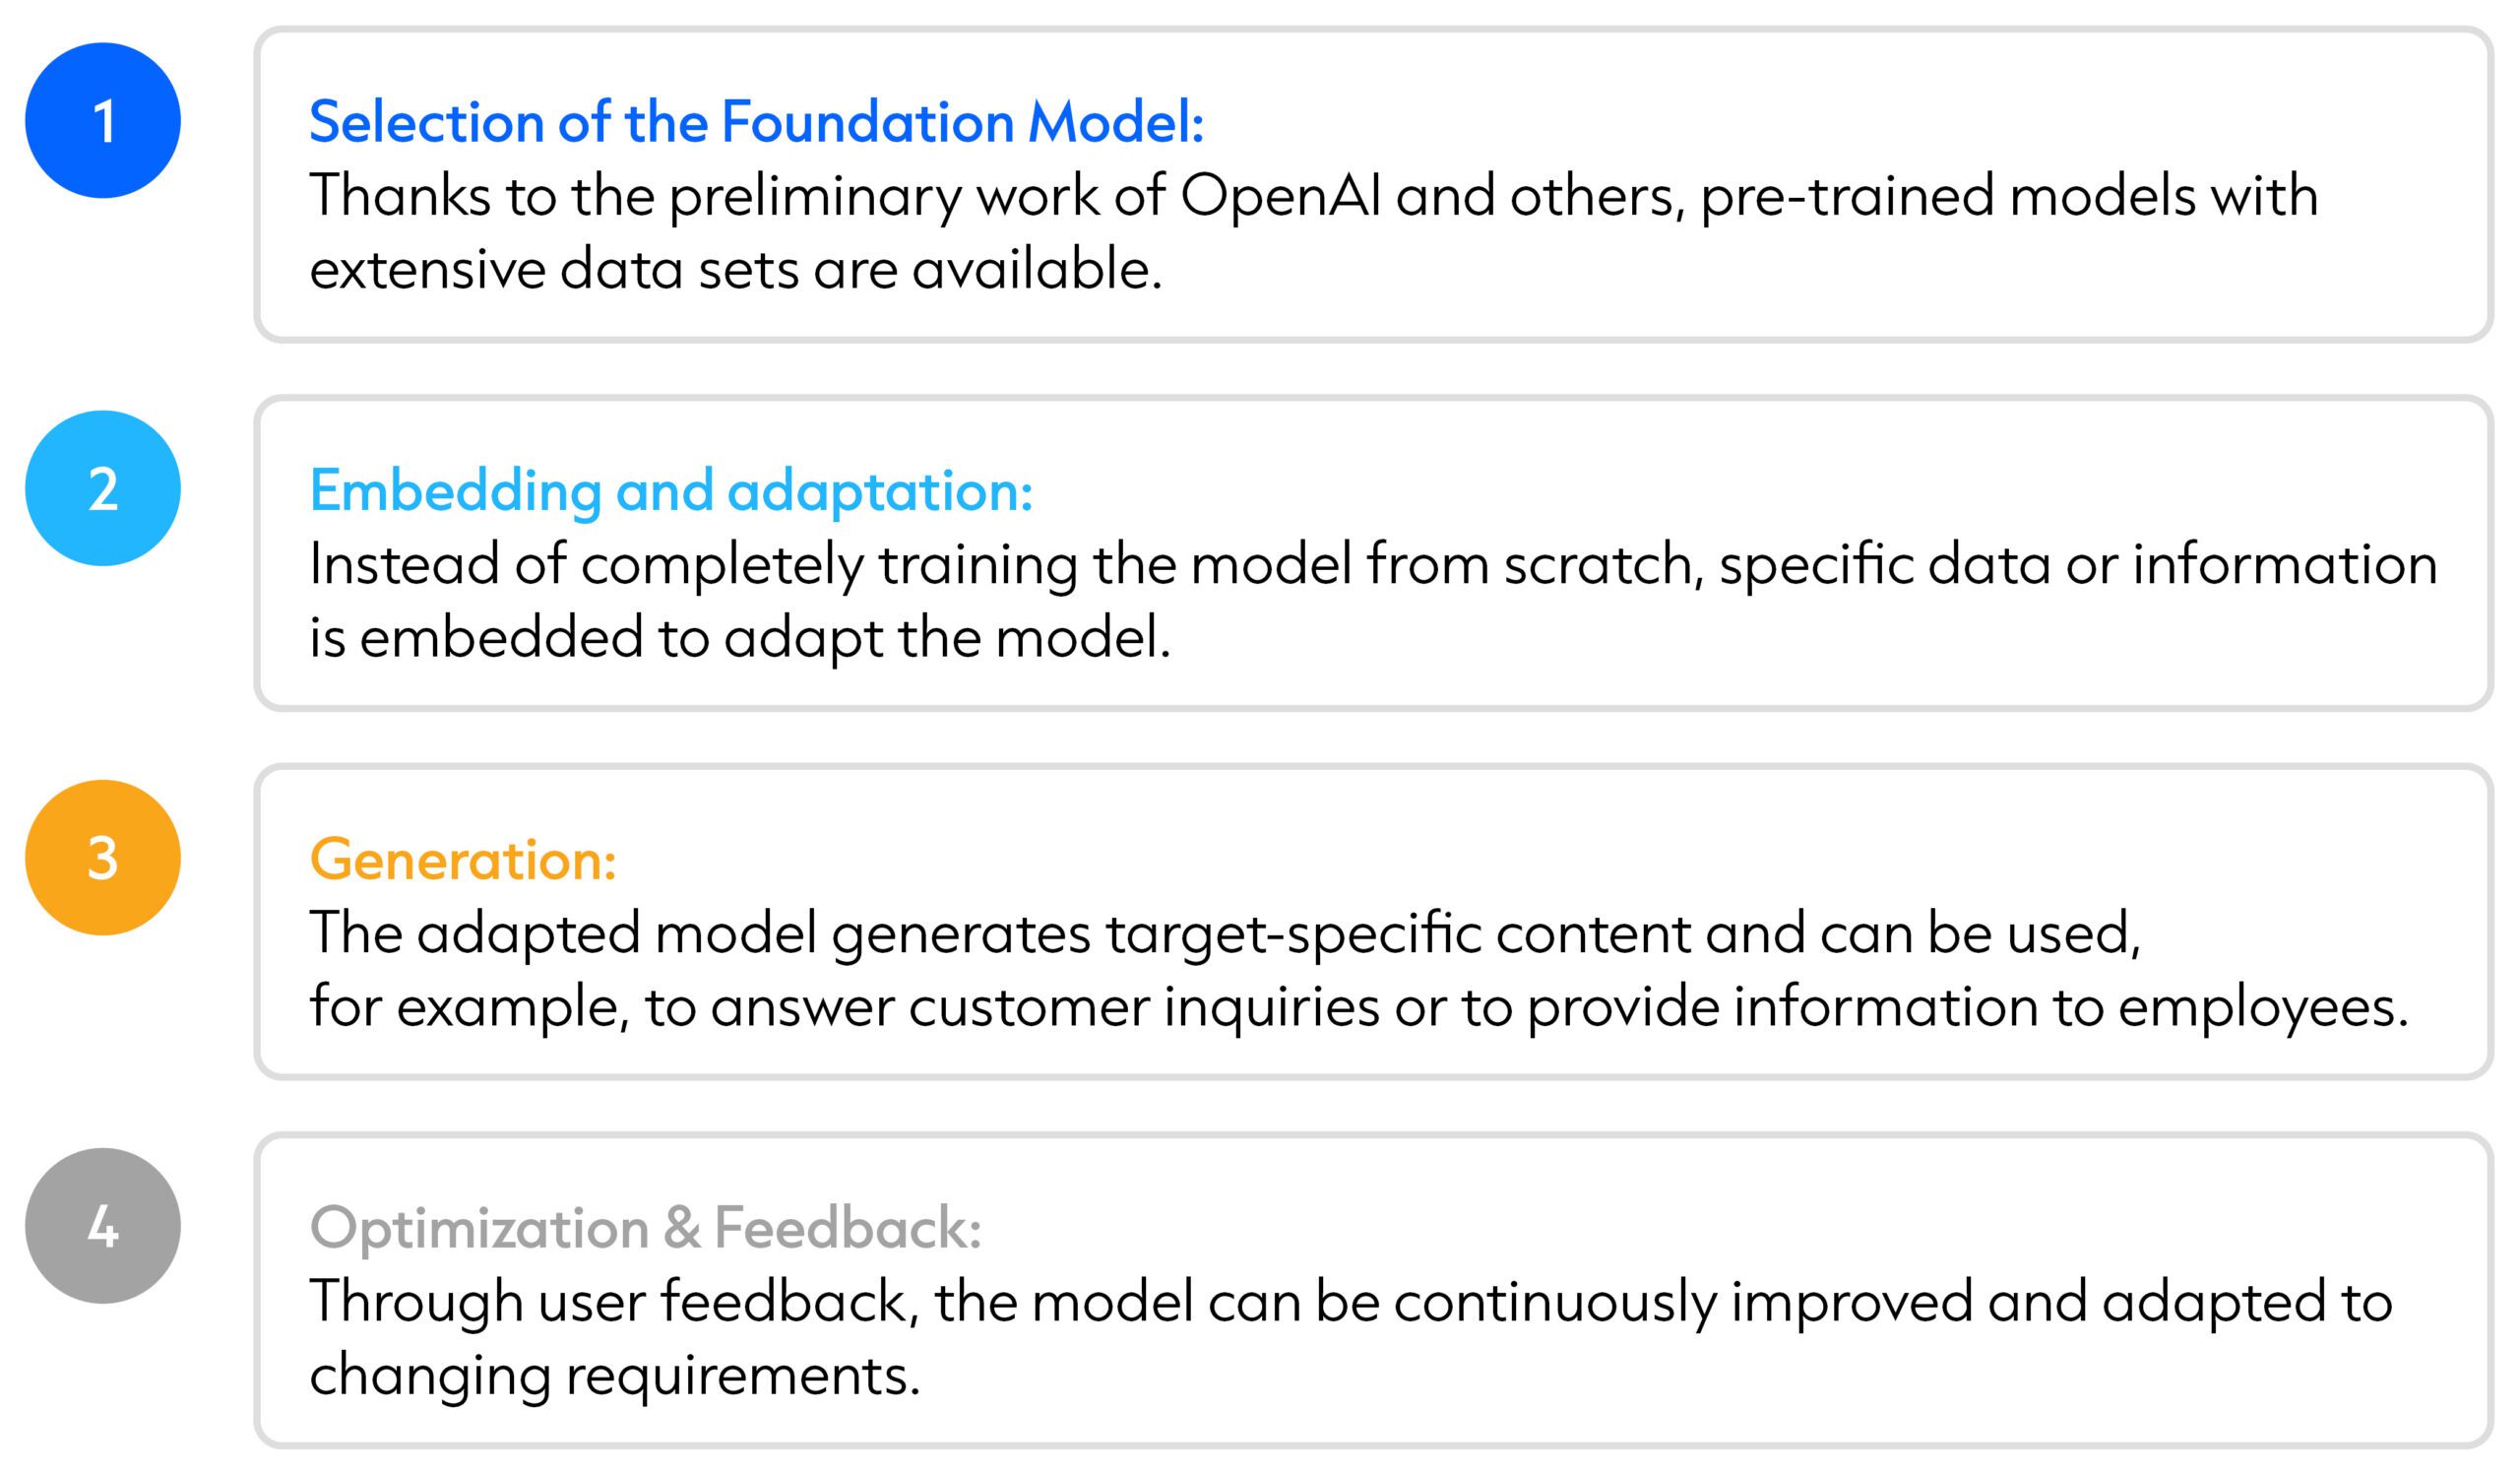Click the light blue circle numbered 2

click(x=103, y=488)
